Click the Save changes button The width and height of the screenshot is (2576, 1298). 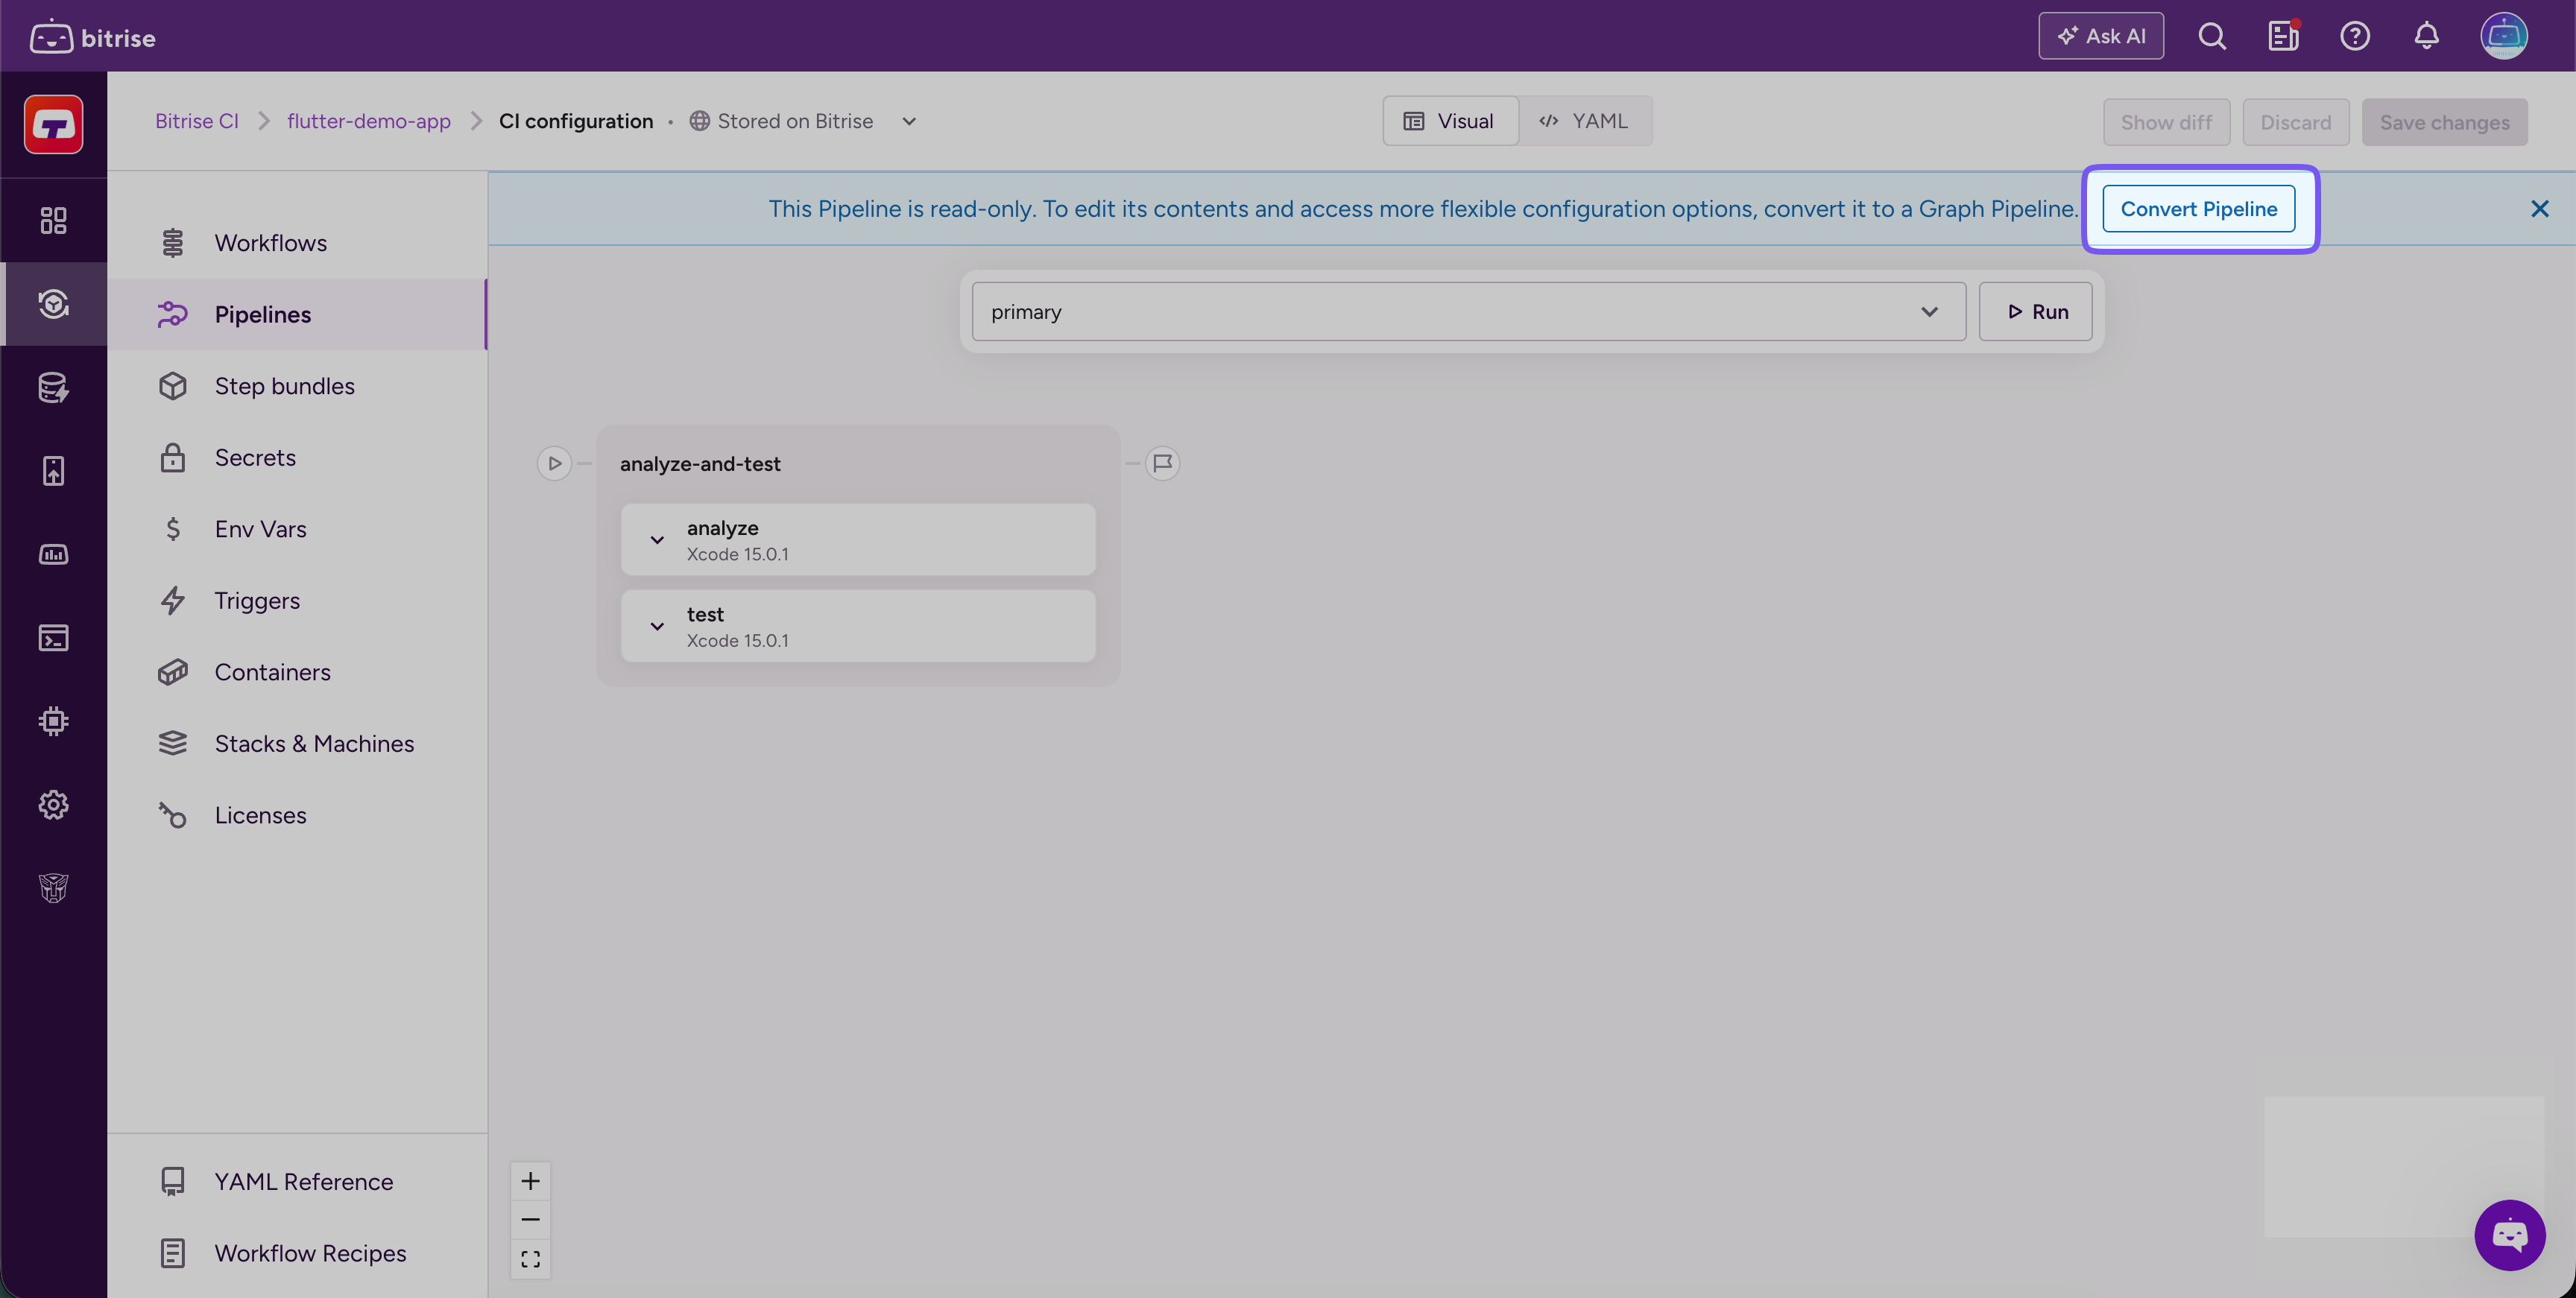(2445, 122)
